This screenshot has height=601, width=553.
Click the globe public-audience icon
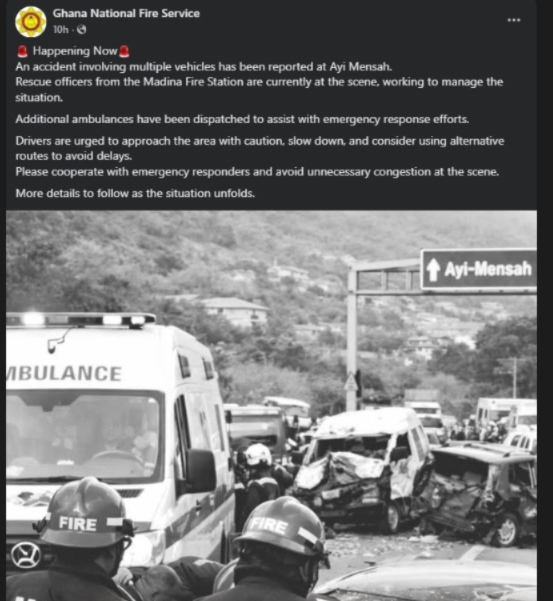point(81,30)
